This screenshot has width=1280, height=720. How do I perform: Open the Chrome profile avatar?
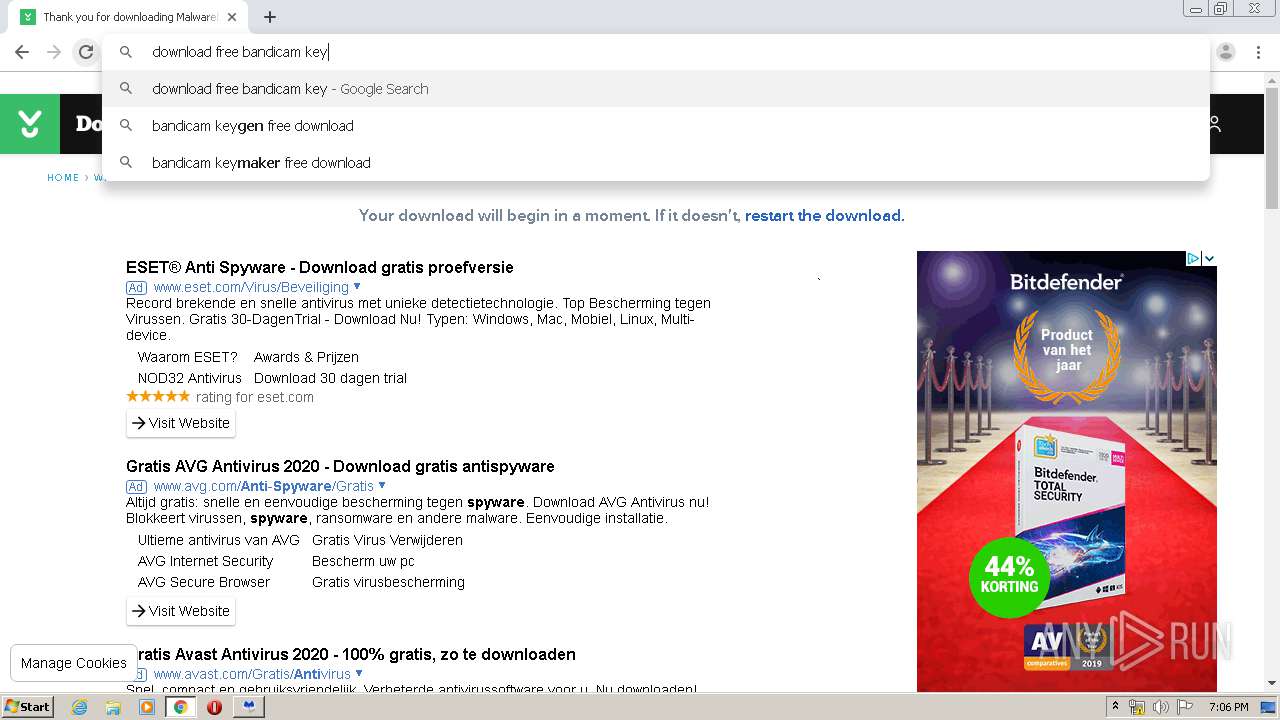point(1226,52)
